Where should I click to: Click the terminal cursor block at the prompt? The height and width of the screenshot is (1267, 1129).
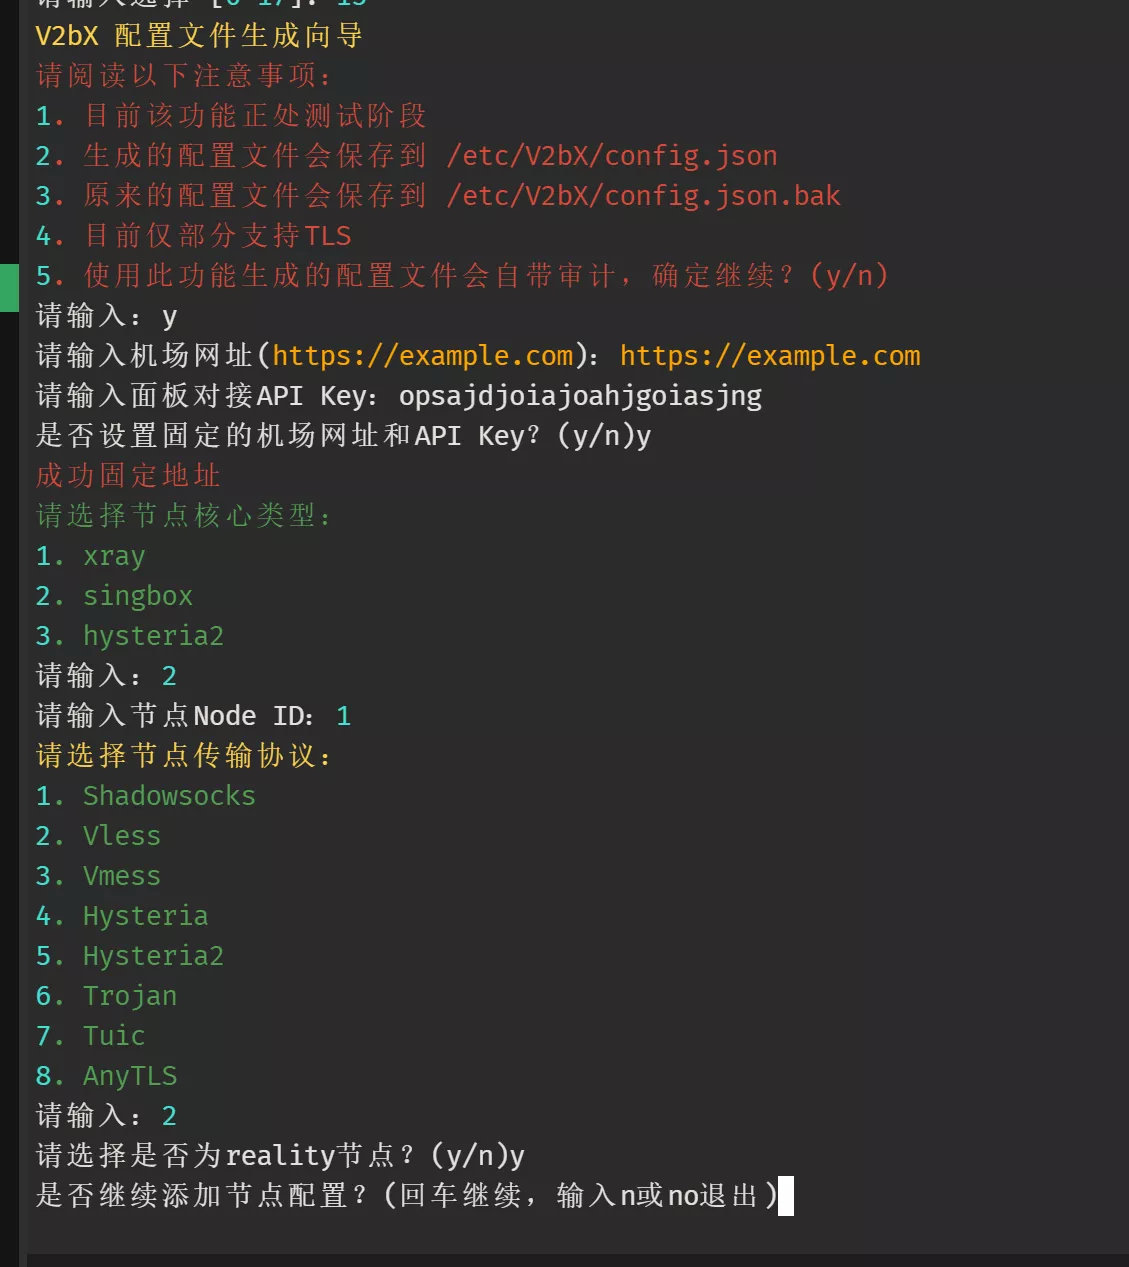pos(786,1196)
